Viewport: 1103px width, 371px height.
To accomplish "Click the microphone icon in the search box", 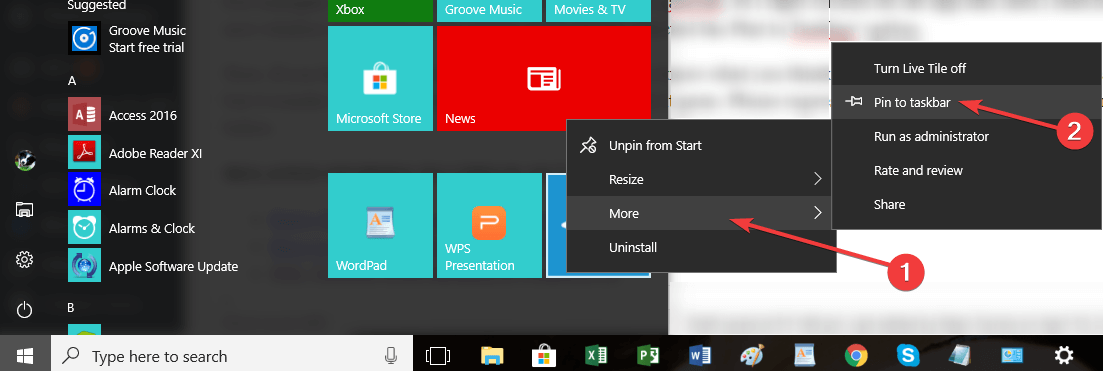I will click(x=391, y=356).
